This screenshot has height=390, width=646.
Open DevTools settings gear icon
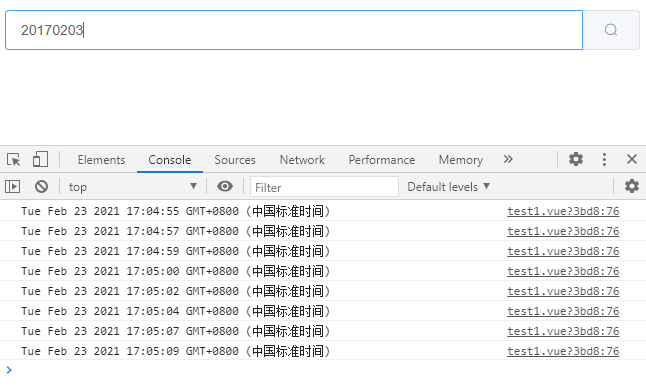coord(576,159)
